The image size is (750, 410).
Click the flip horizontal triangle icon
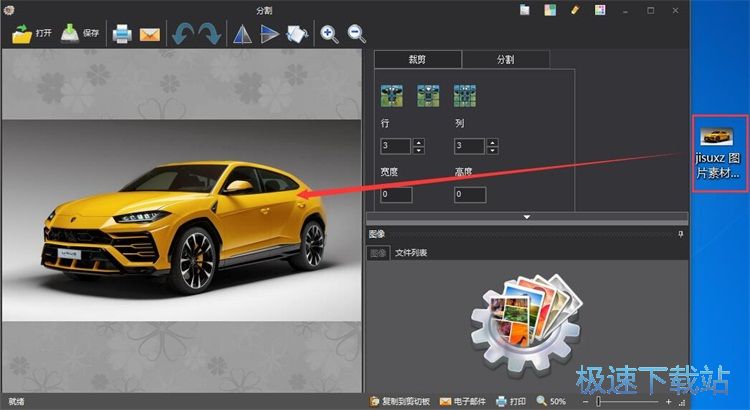point(242,34)
